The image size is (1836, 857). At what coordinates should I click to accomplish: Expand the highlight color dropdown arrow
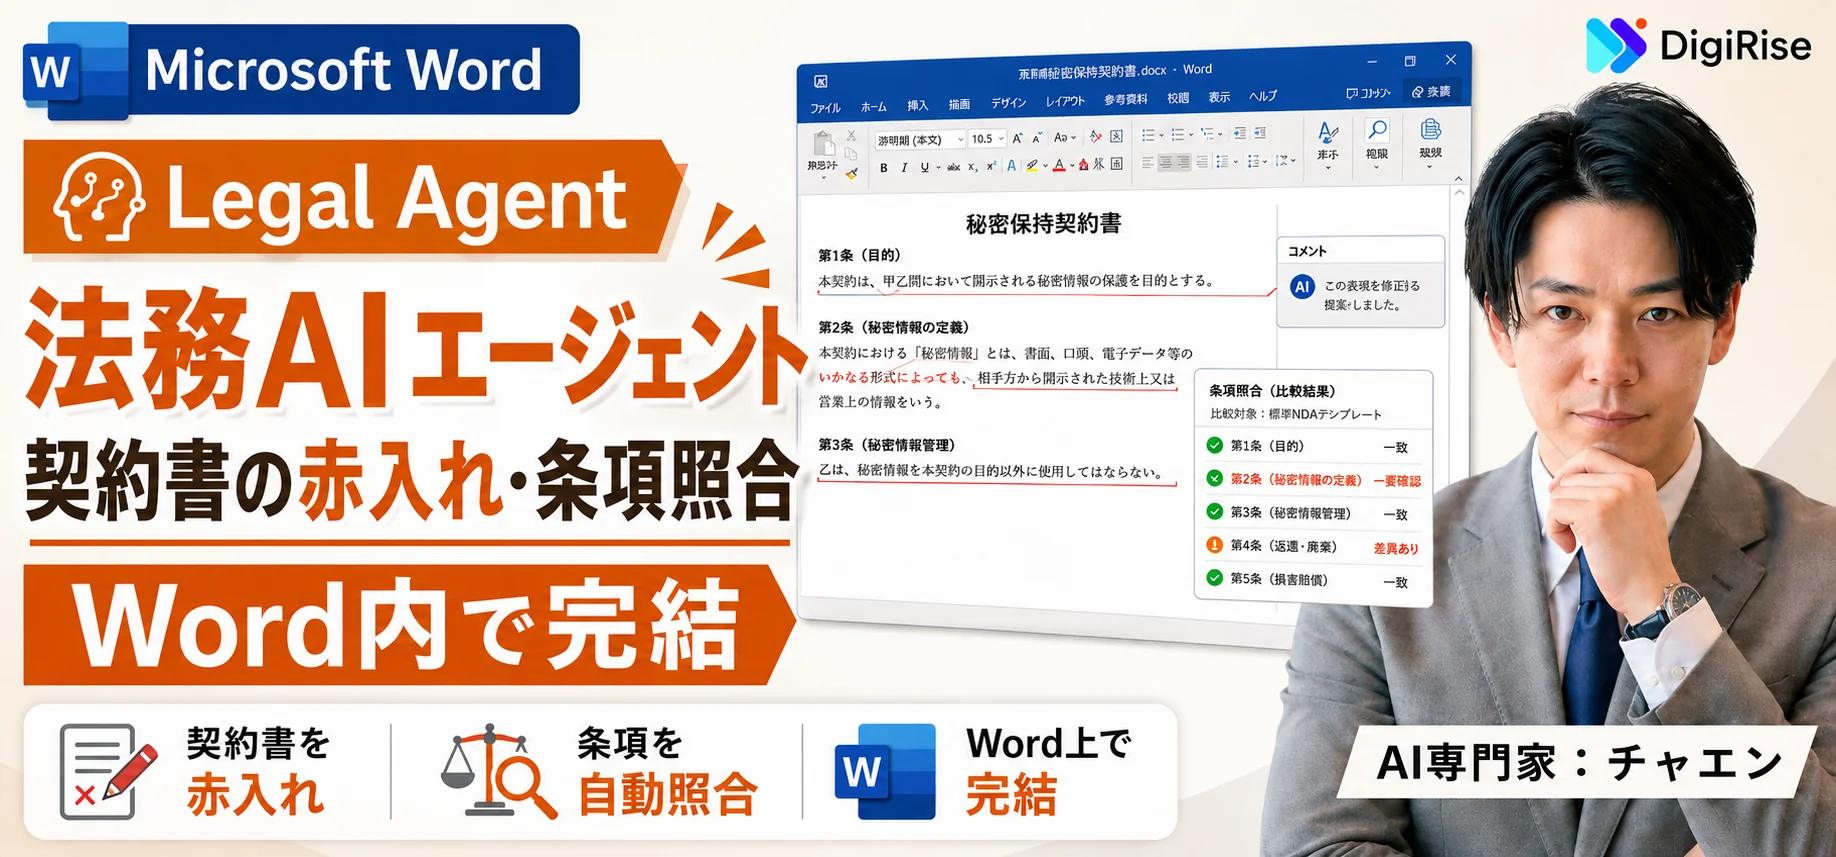[1045, 166]
